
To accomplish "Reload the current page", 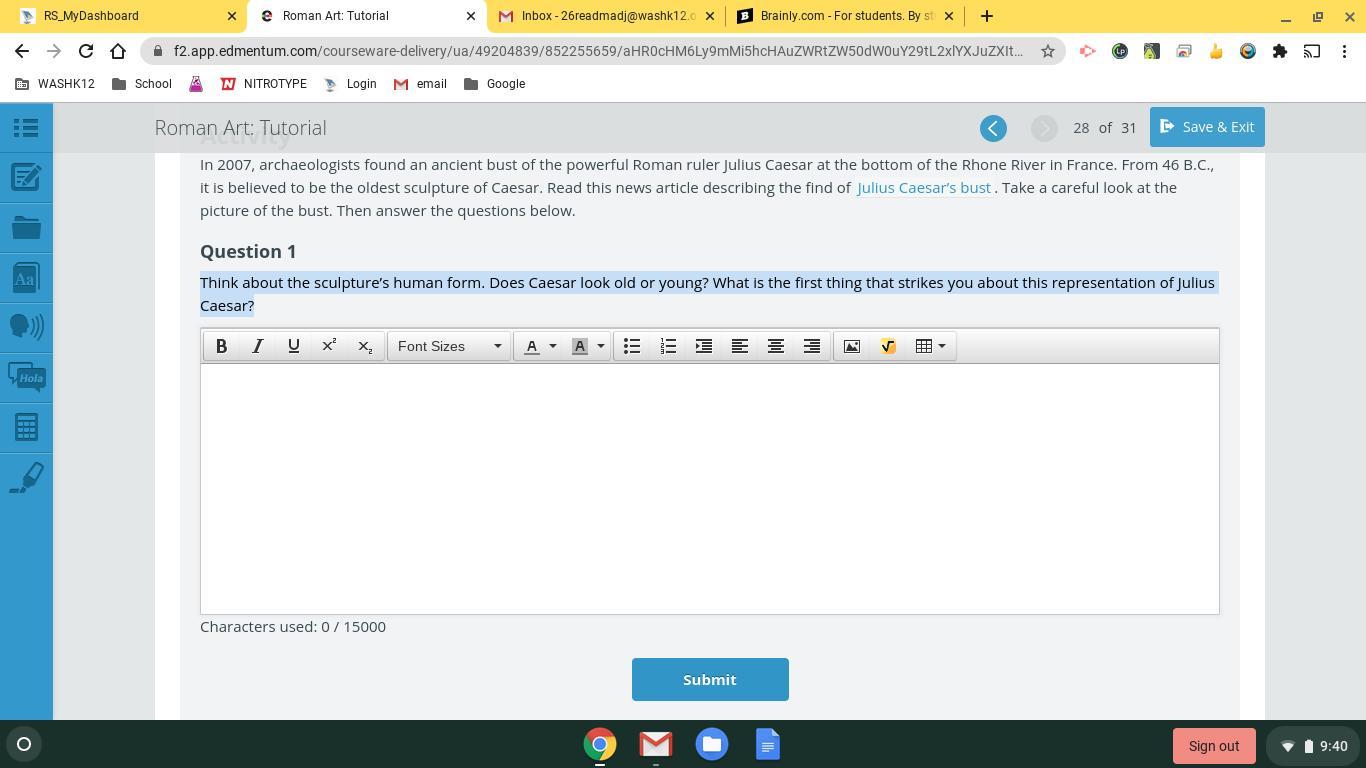I will point(86,51).
